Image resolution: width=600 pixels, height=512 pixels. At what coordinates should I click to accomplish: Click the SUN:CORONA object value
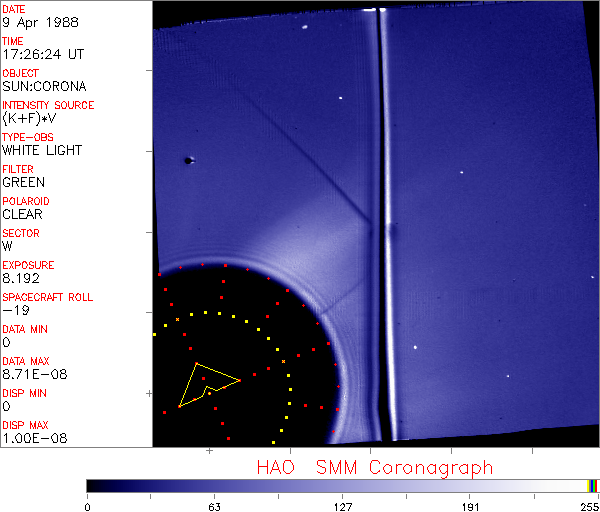click(x=42, y=87)
